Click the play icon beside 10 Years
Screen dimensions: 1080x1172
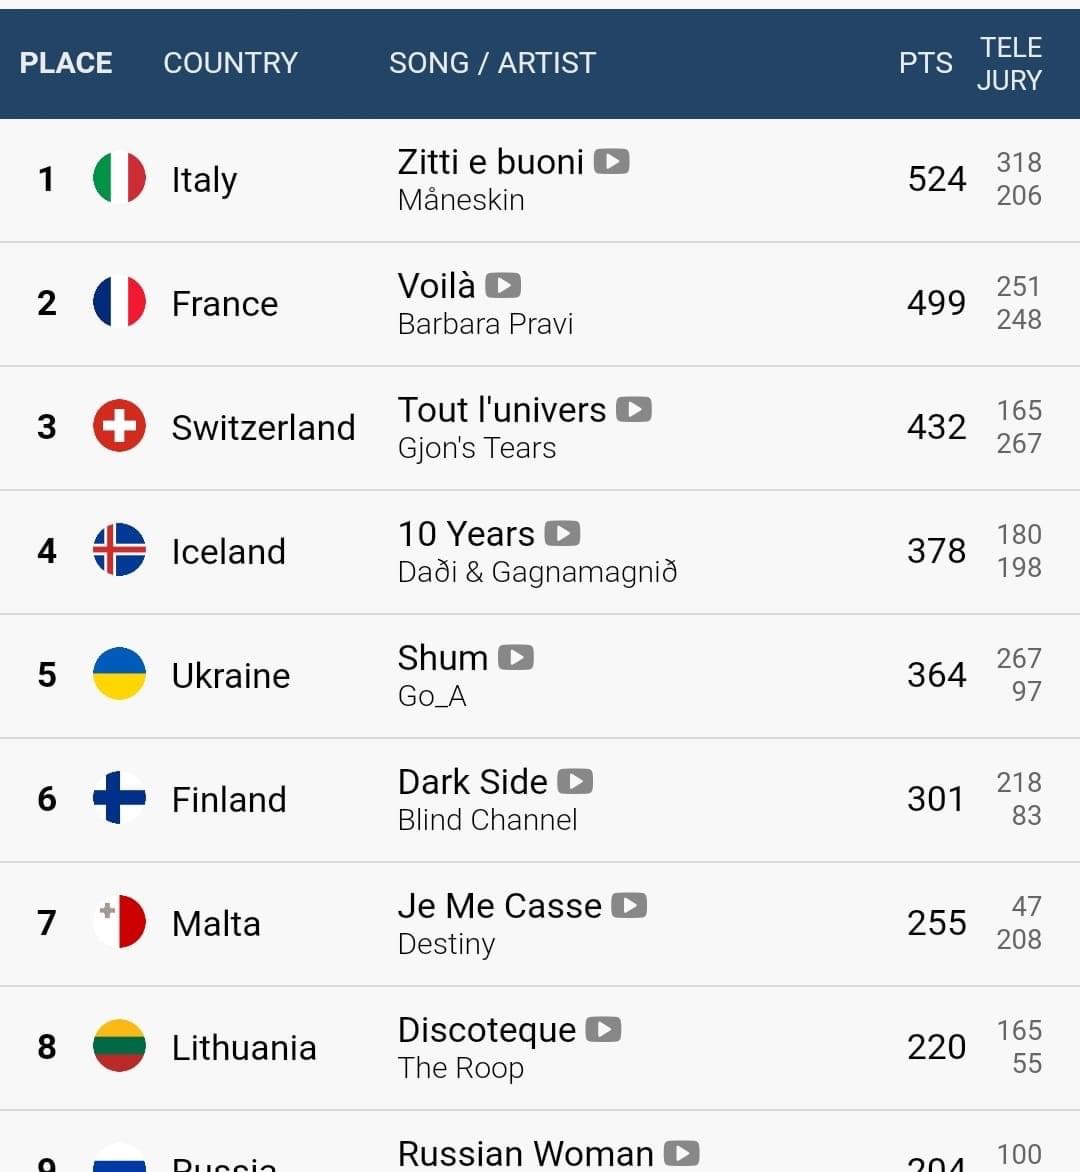point(562,534)
